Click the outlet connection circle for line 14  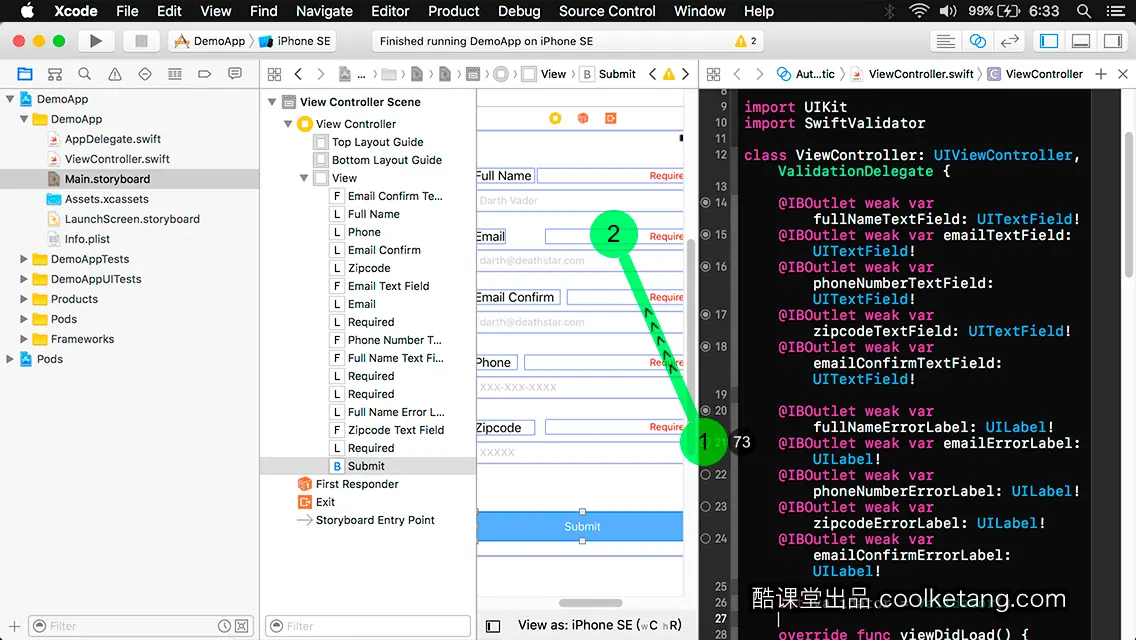706,203
